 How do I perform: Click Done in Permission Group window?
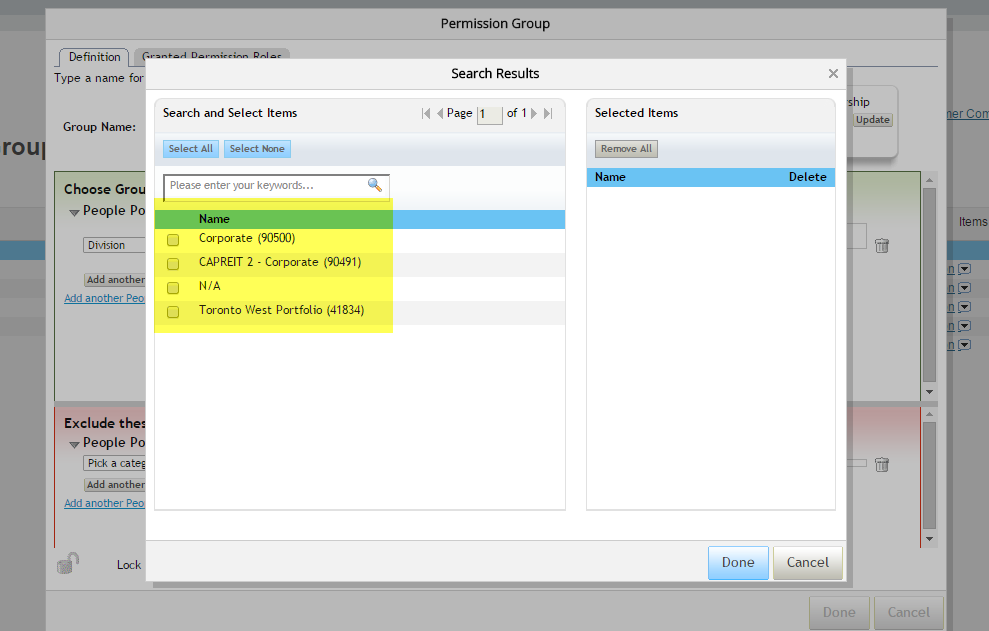click(x=840, y=613)
